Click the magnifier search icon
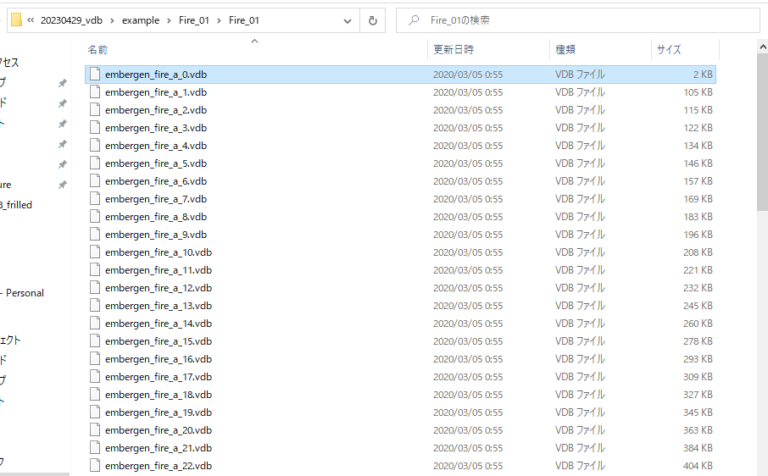768x476 pixels. click(x=414, y=20)
